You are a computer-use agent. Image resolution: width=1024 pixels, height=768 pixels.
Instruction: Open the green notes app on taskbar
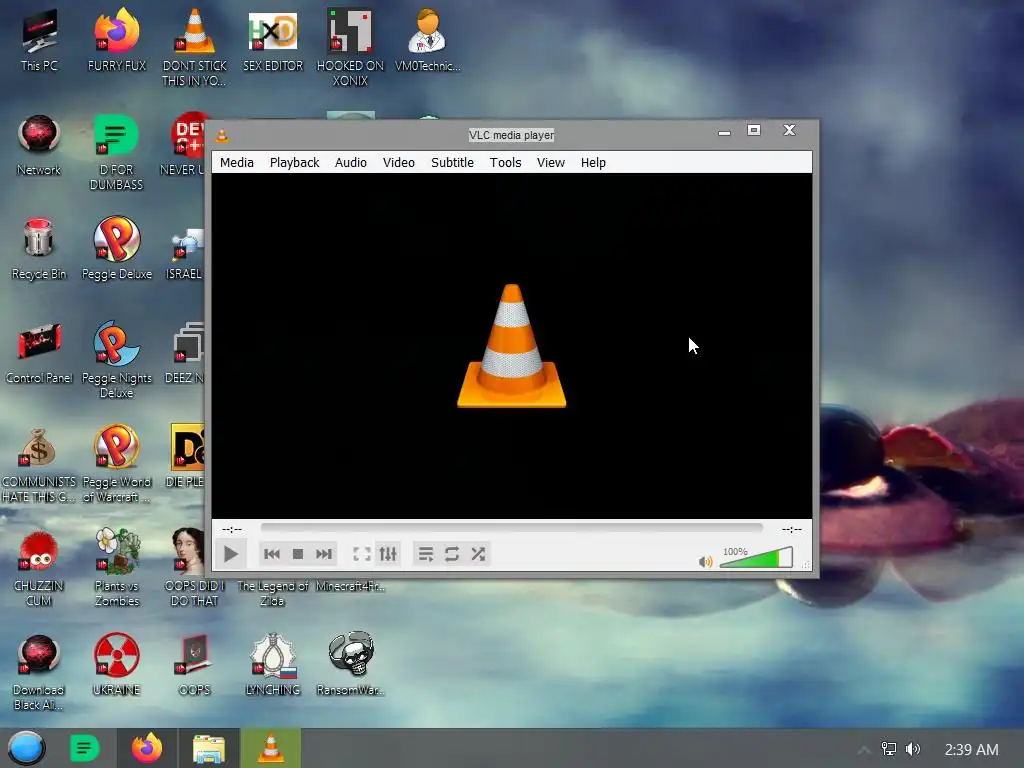pos(84,748)
